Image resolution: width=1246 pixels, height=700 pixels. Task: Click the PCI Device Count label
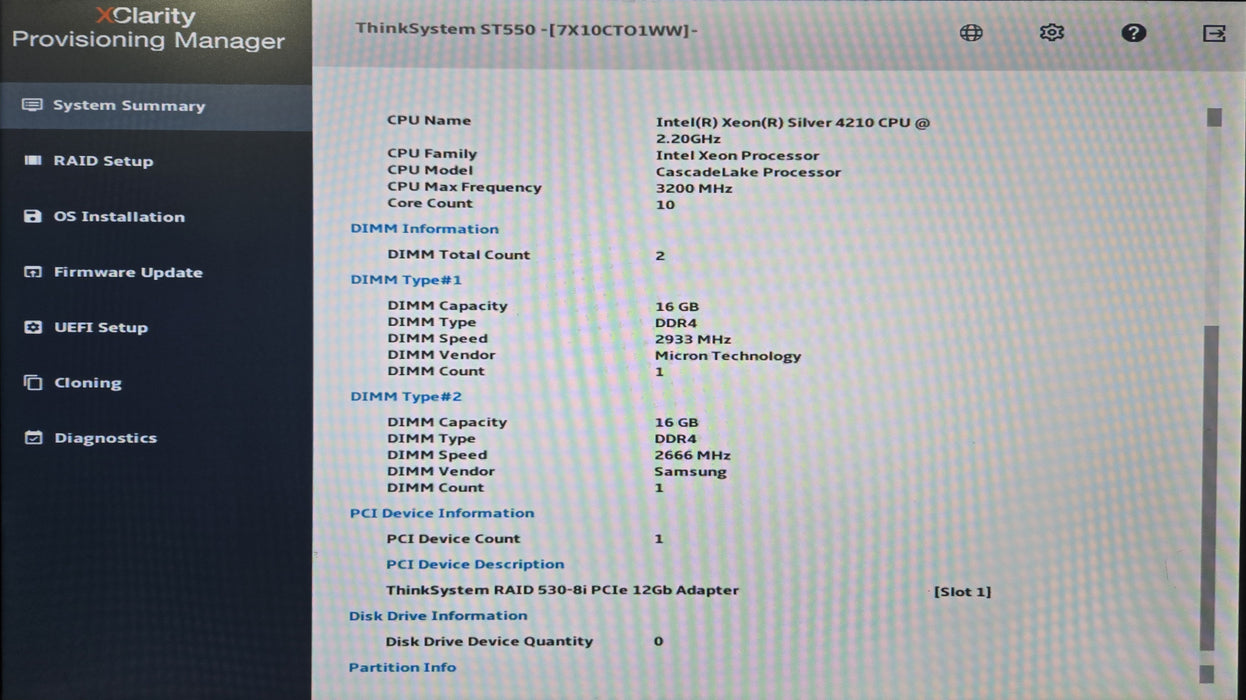(x=453, y=538)
